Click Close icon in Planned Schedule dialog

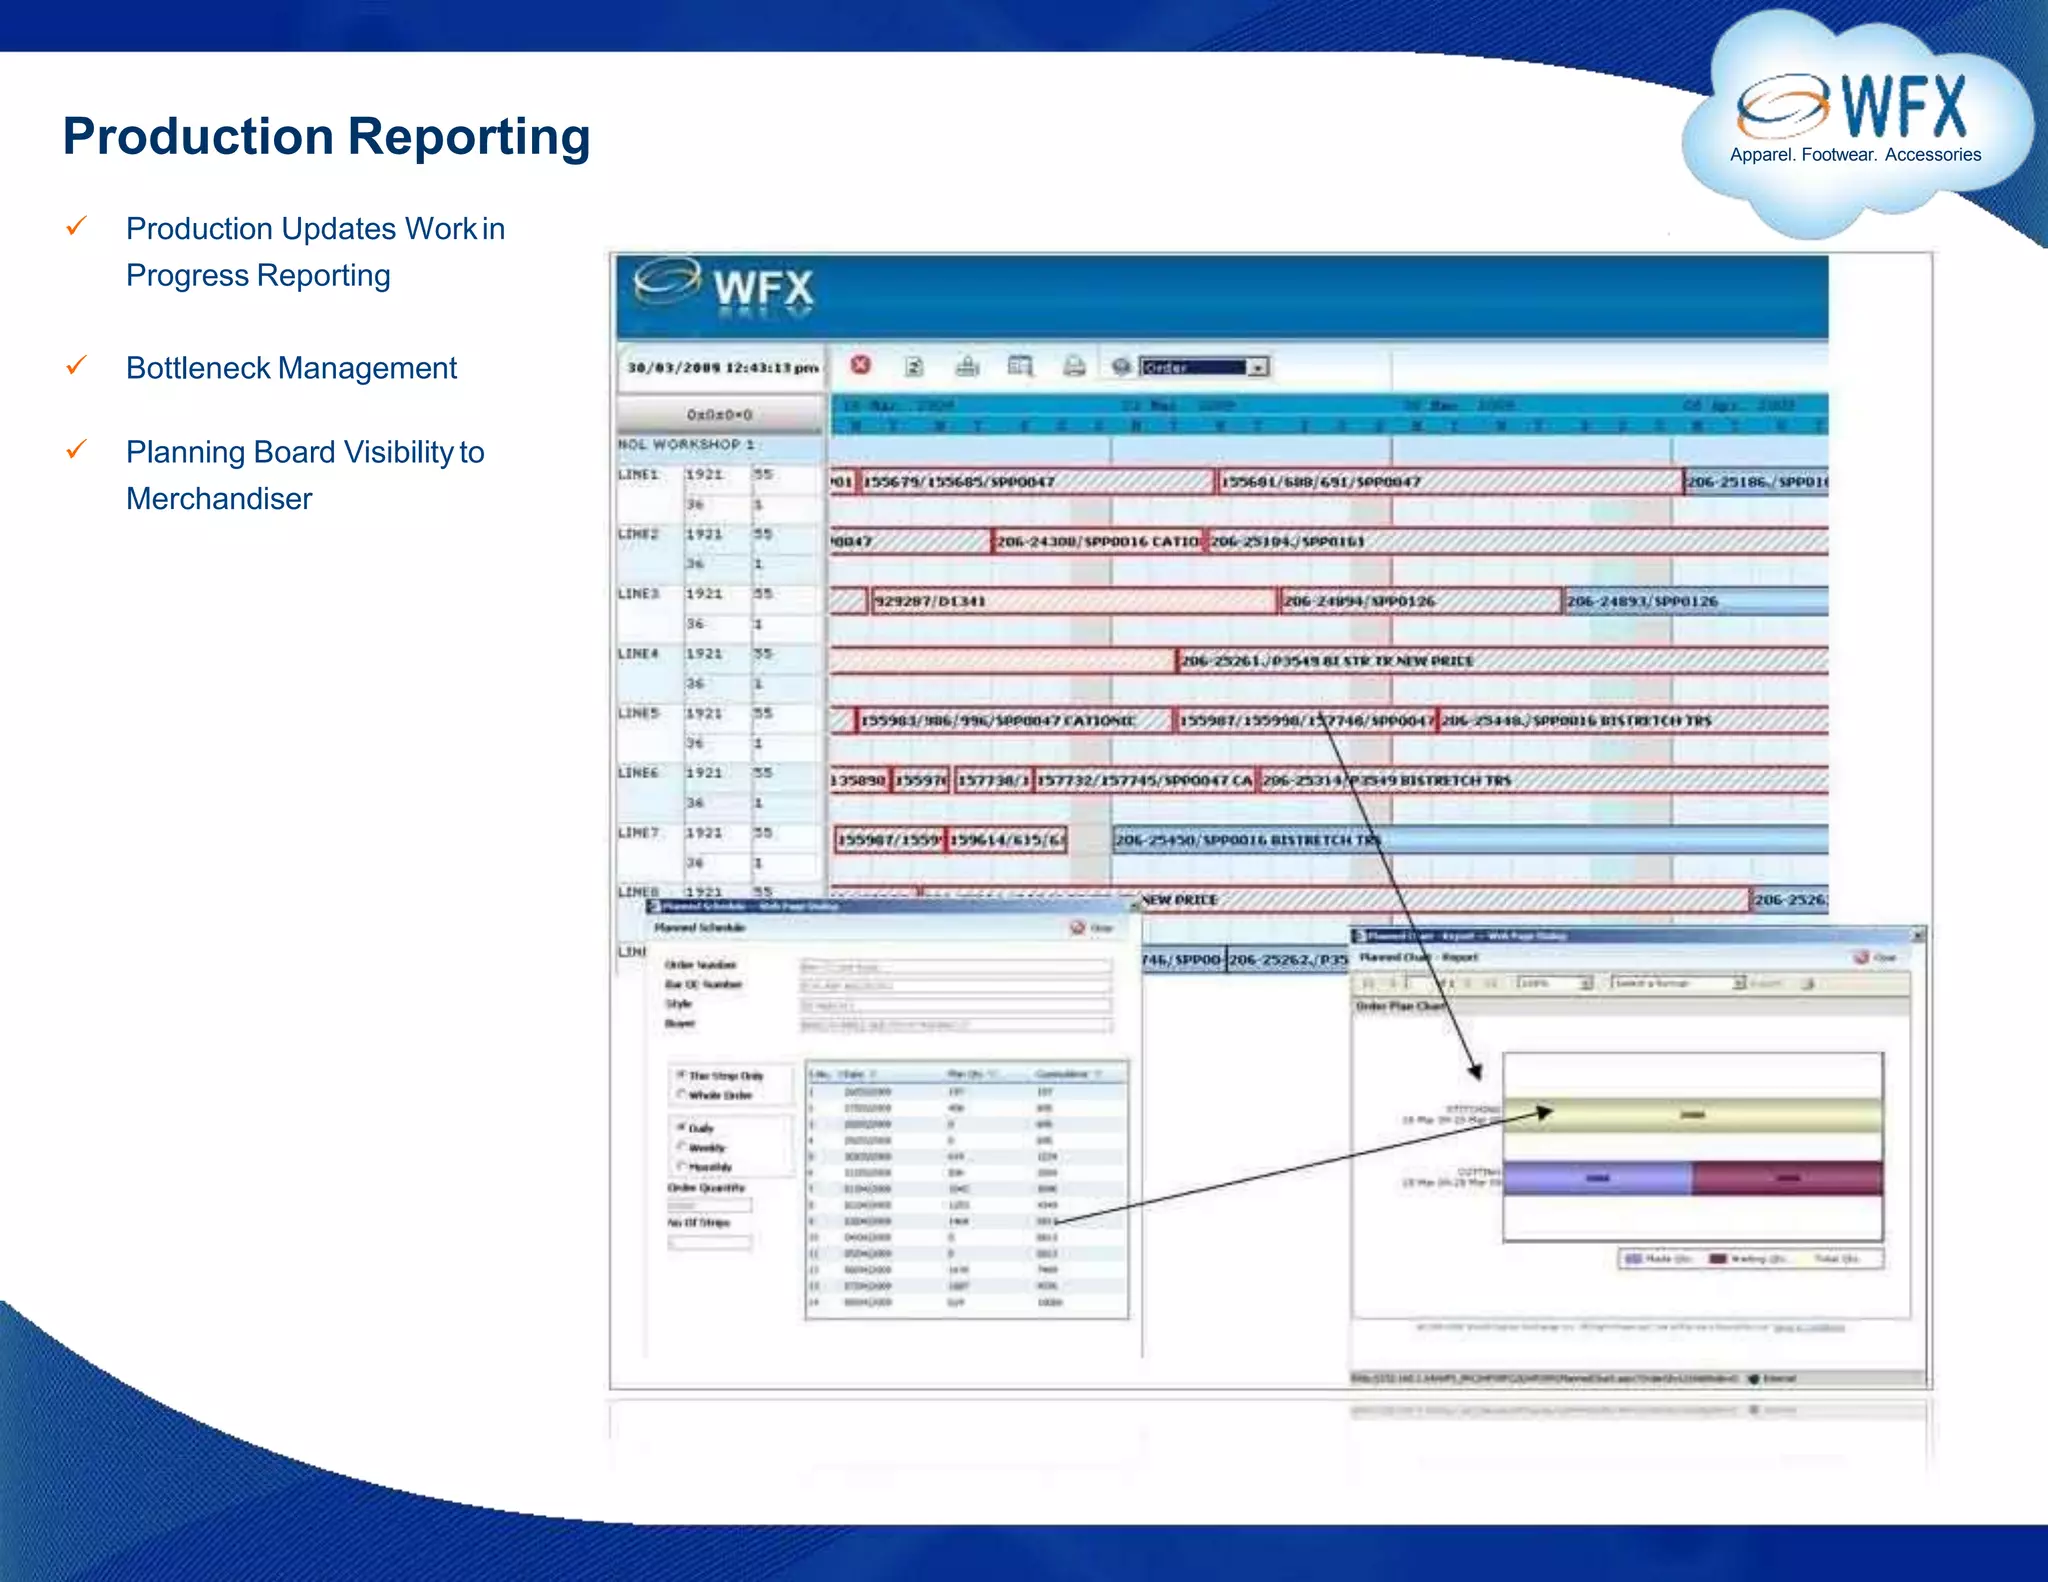[1078, 928]
